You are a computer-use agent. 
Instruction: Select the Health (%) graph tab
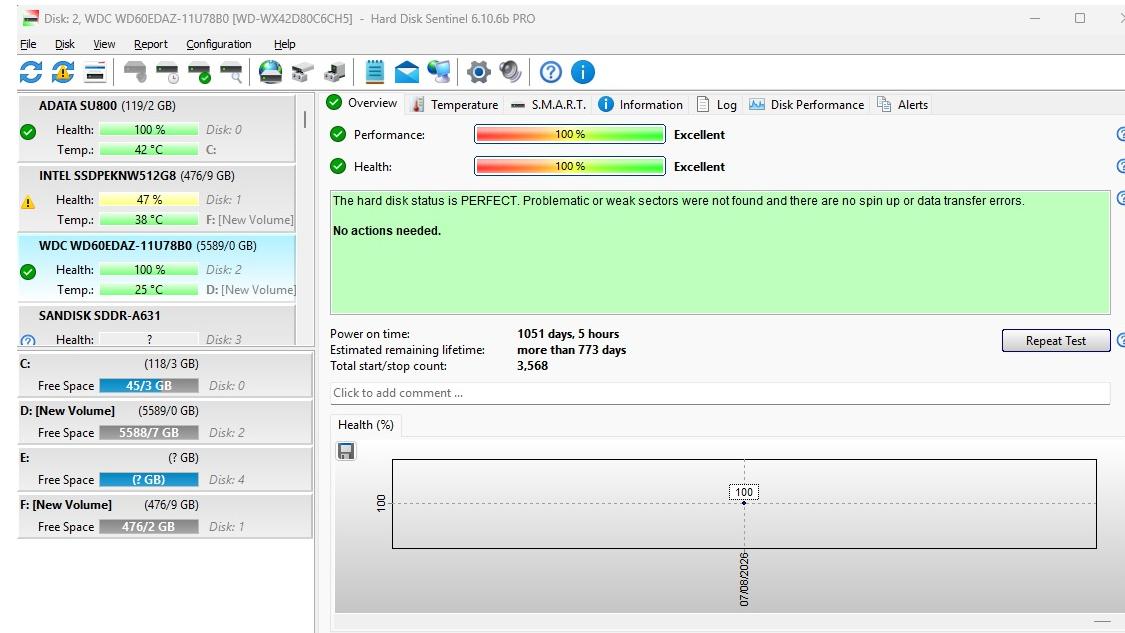pyautogui.click(x=366, y=425)
